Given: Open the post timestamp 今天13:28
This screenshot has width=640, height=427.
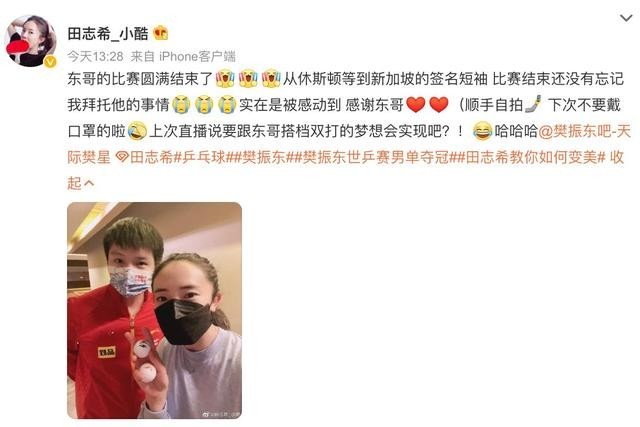Looking at the screenshot, I should pyautogui.click(x=95, y=56).
